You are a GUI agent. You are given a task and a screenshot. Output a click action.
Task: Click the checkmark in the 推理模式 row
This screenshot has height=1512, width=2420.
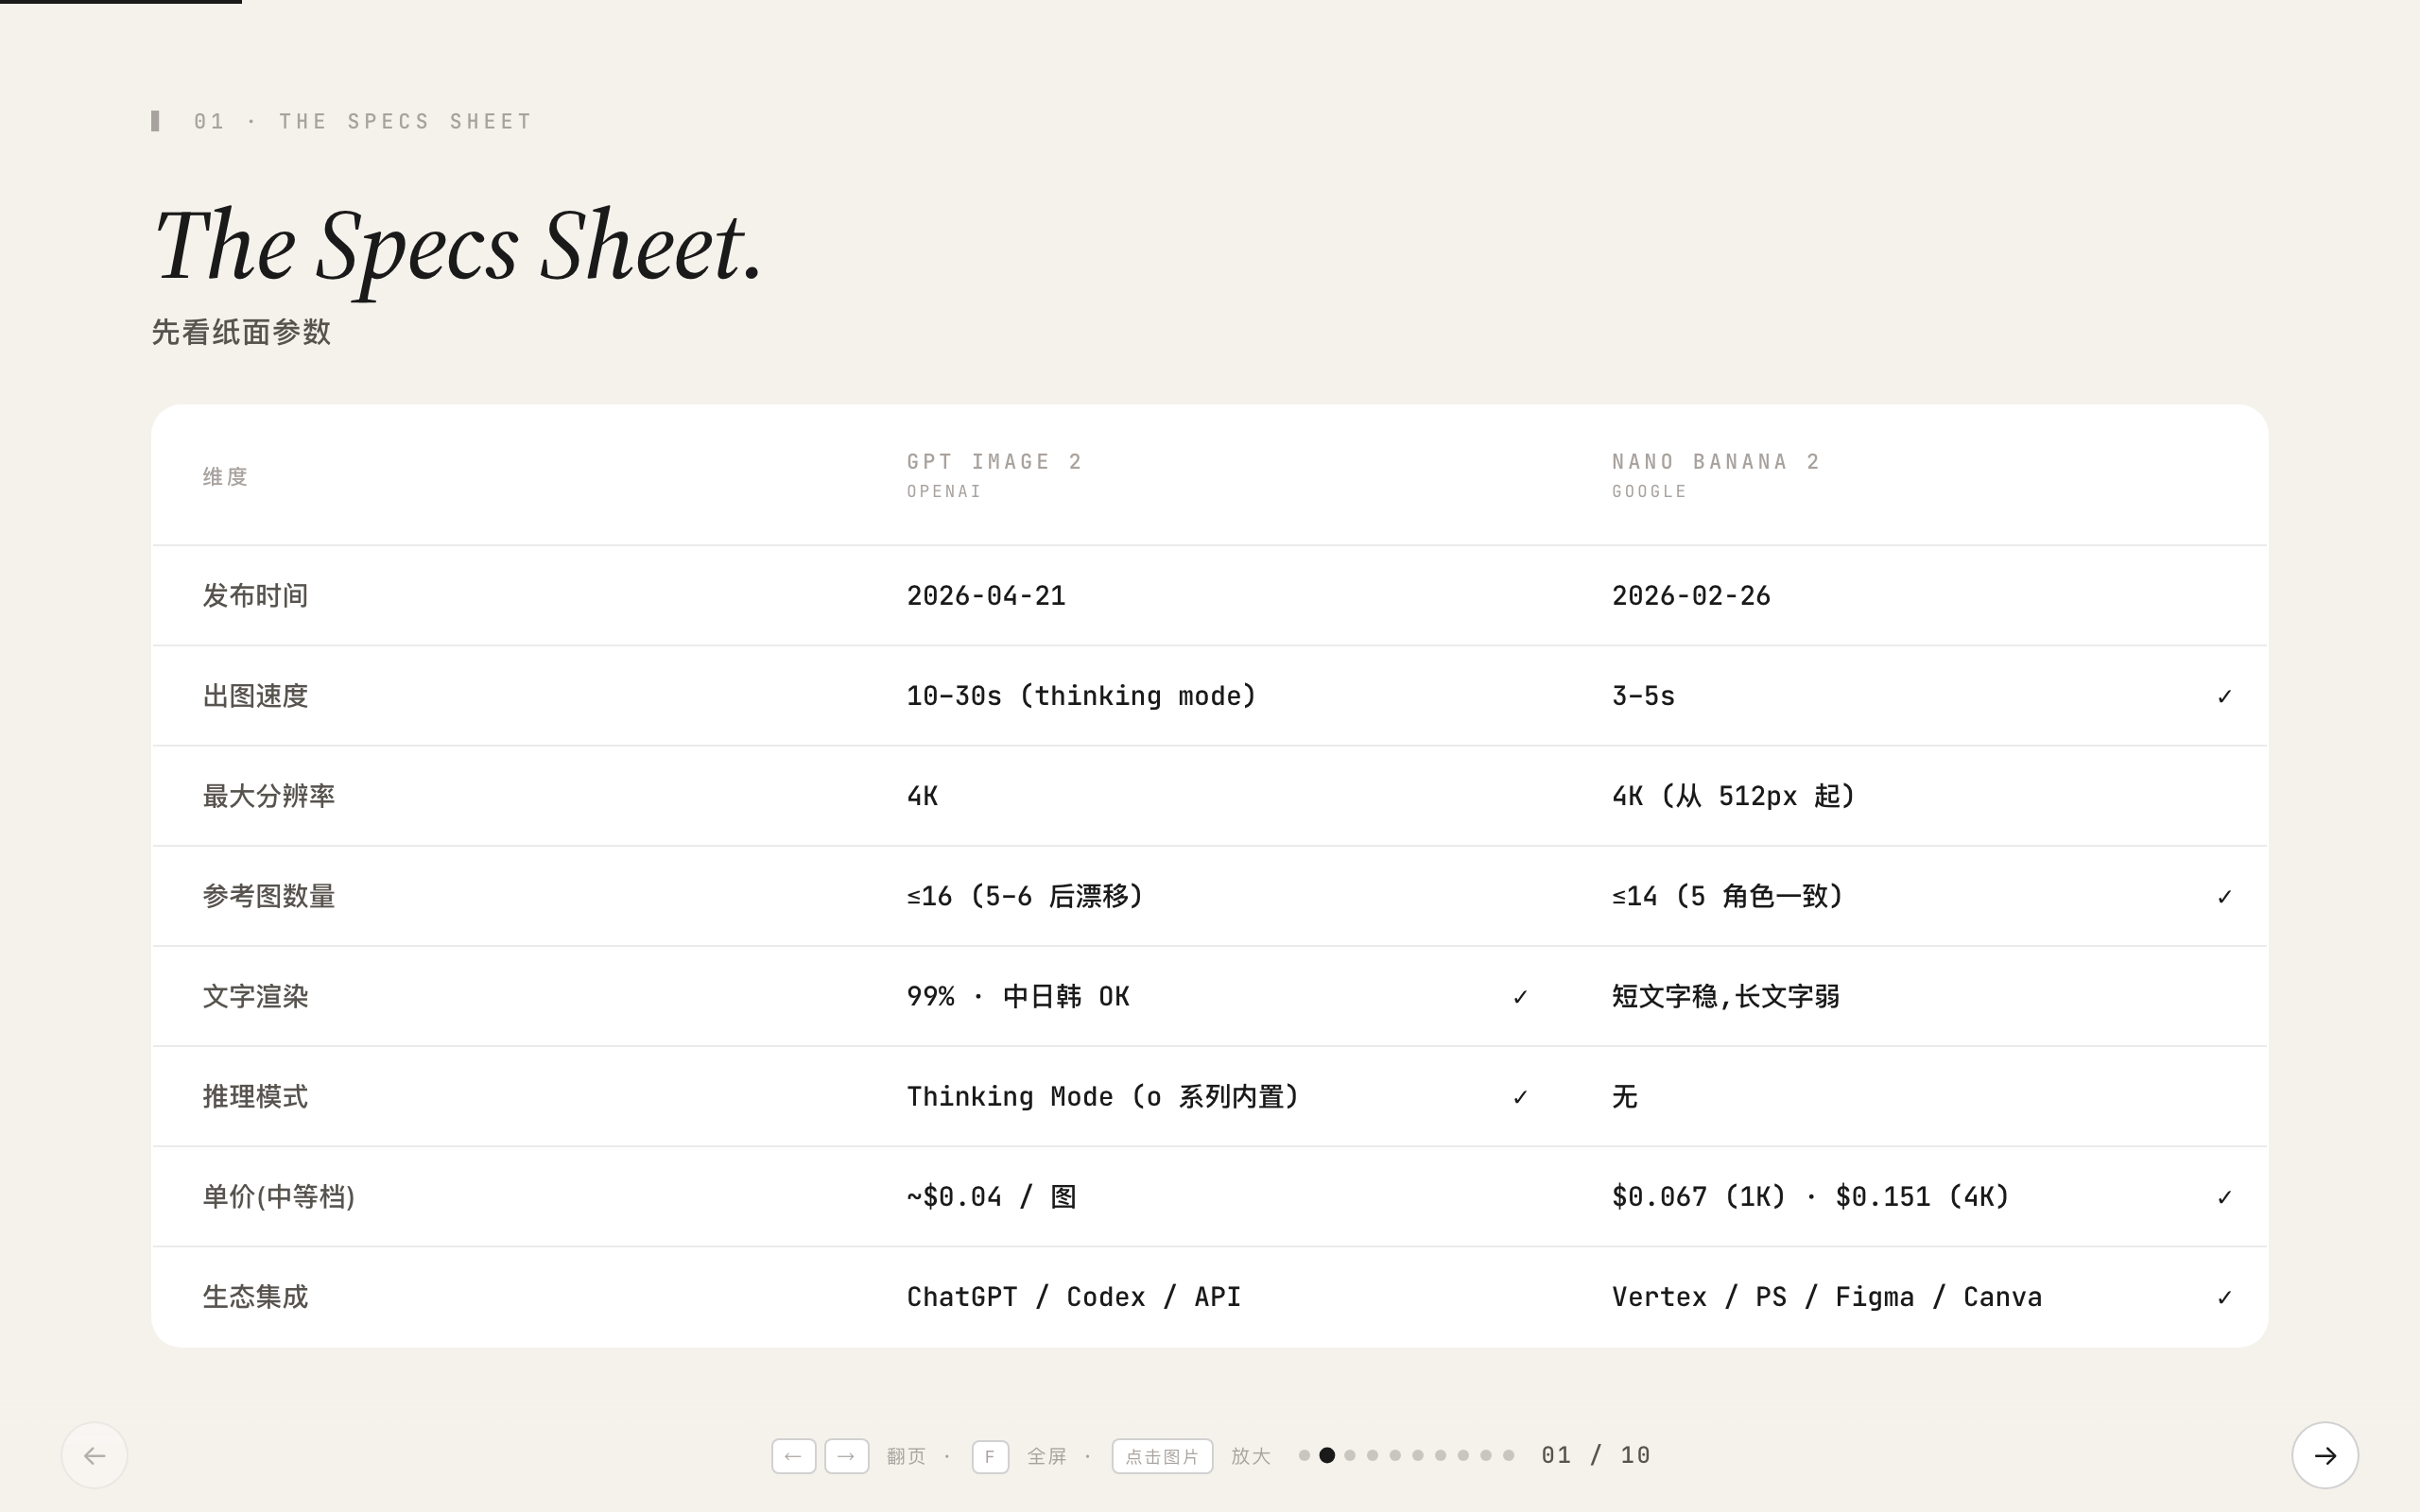[x=1520, y=1096]
